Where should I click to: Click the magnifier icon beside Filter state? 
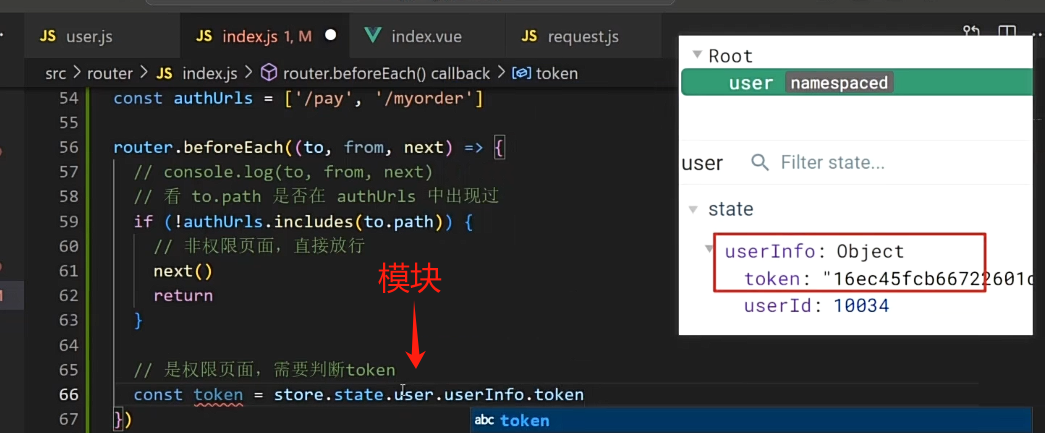[x=760, y=163]
